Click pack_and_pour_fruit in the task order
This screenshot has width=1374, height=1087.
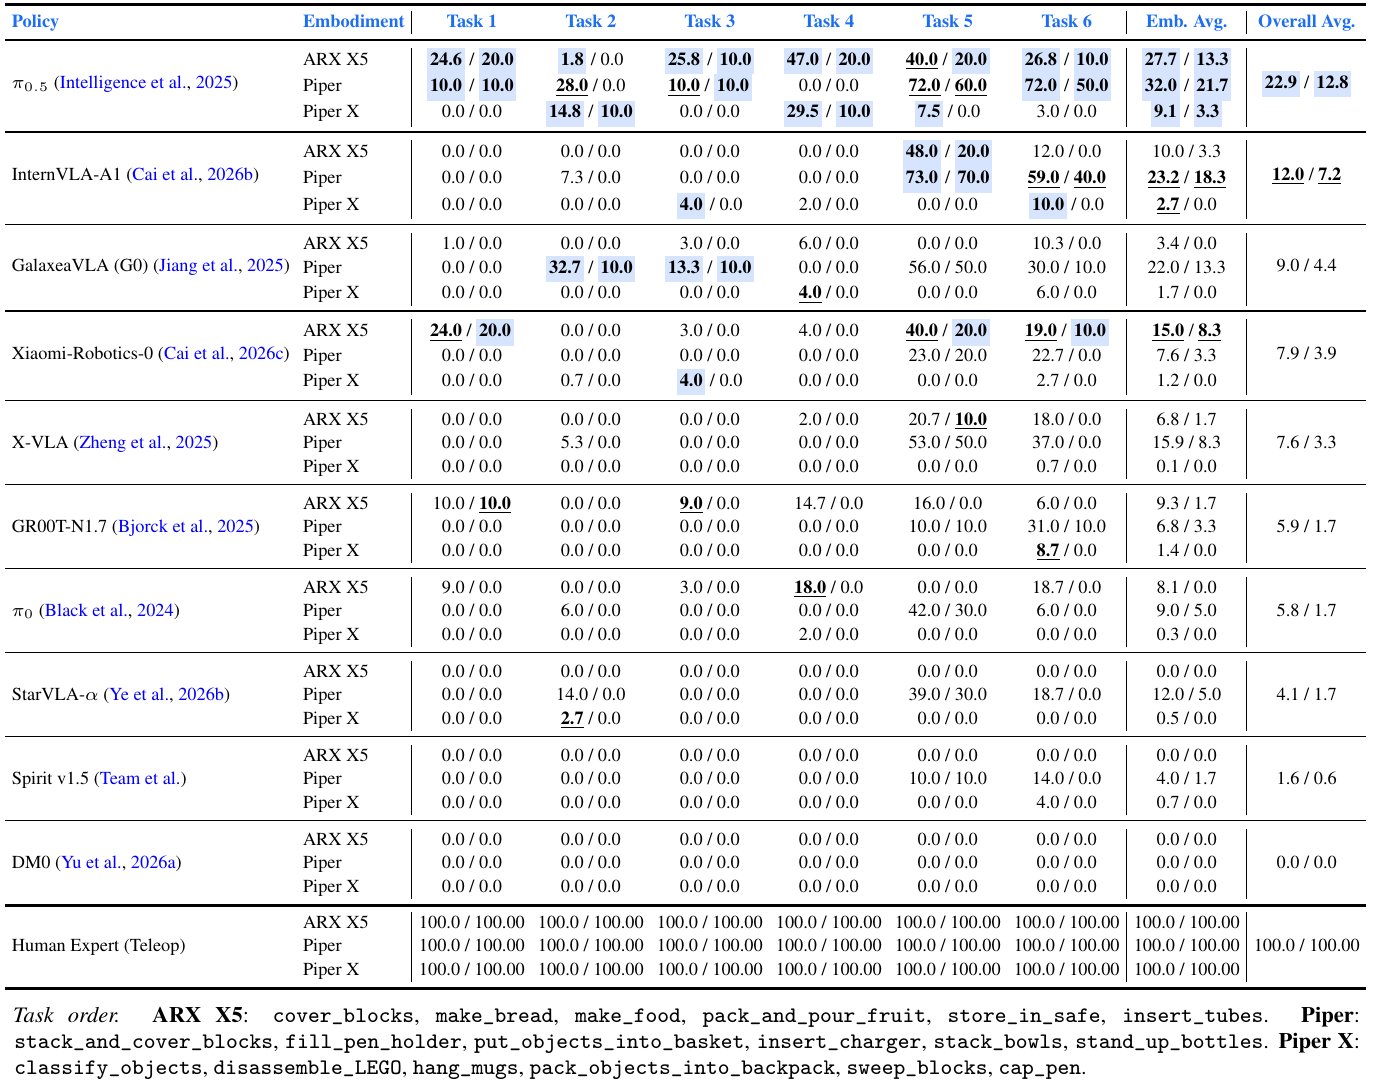point(814,1016)
